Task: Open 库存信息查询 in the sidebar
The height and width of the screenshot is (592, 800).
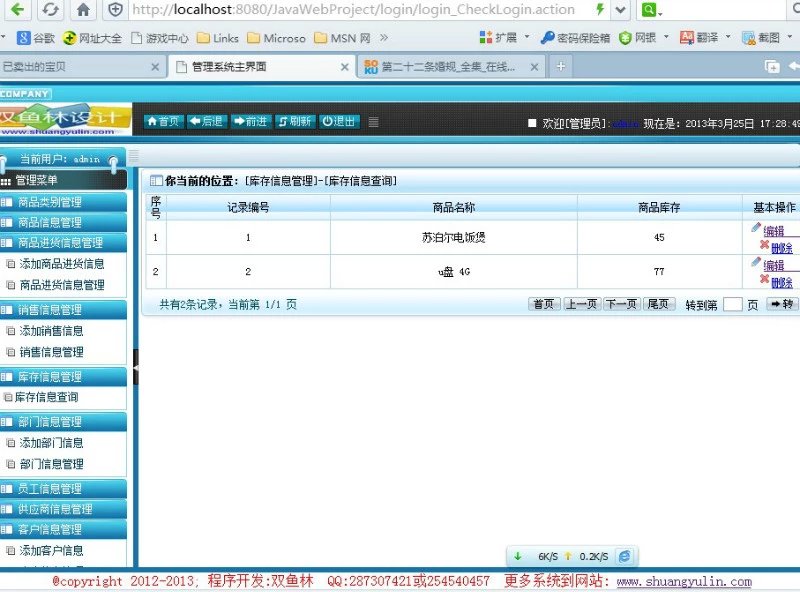Action: (x=46, y=397)
